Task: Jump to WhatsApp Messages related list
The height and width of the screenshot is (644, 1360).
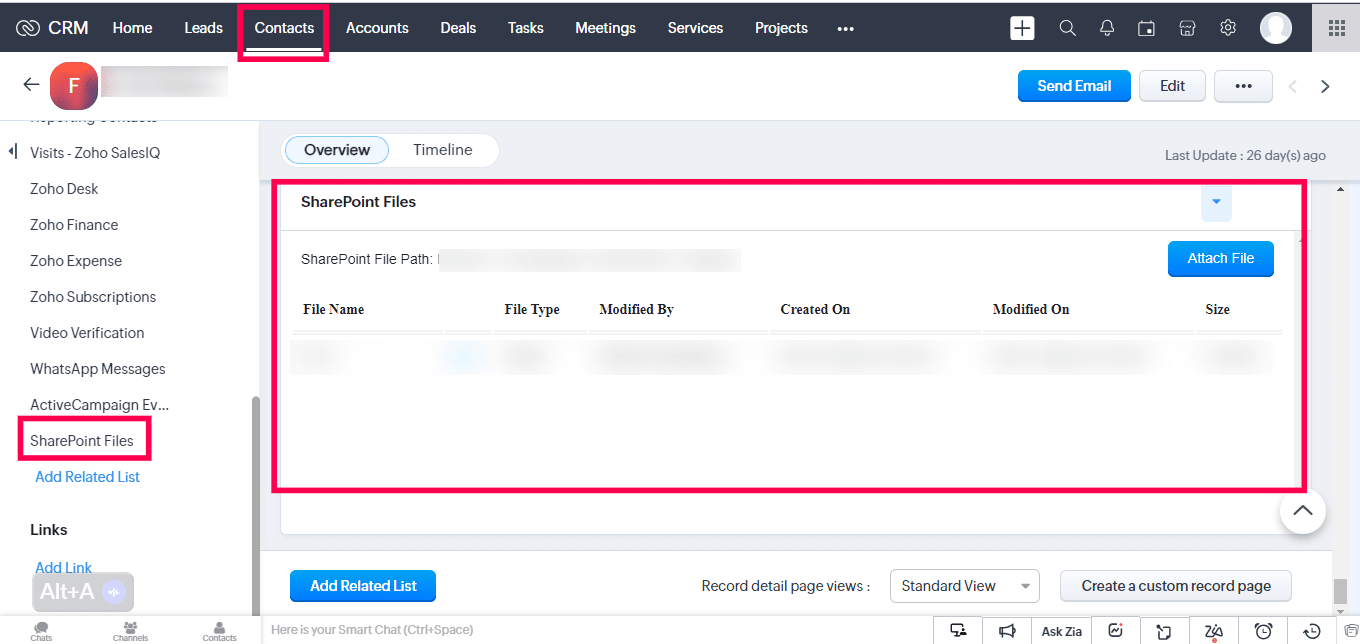Action: [x=98, y=369]
